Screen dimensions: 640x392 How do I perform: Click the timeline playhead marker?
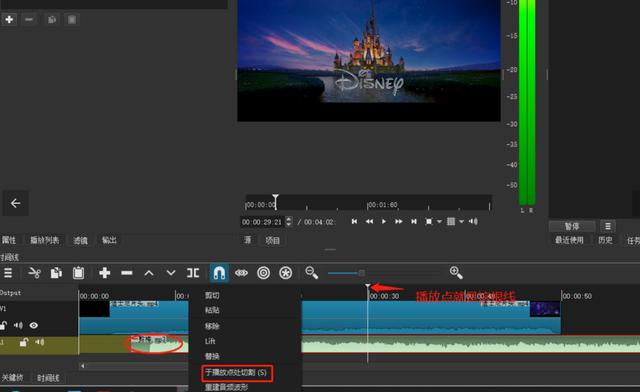[x=368, y=287]
